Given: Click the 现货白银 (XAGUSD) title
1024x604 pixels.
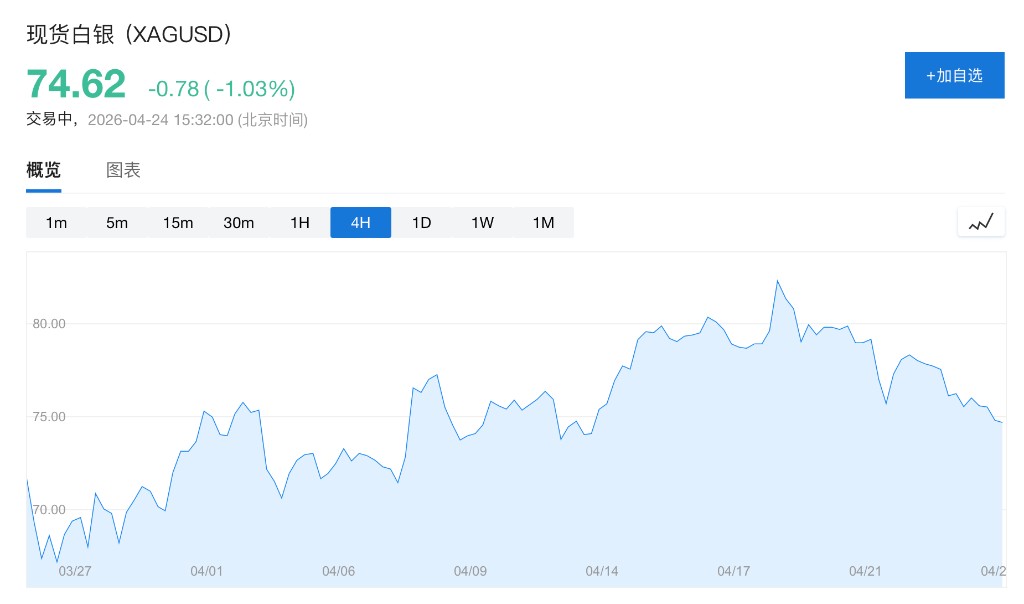Looking at the screenshot, I should [130, 34].
